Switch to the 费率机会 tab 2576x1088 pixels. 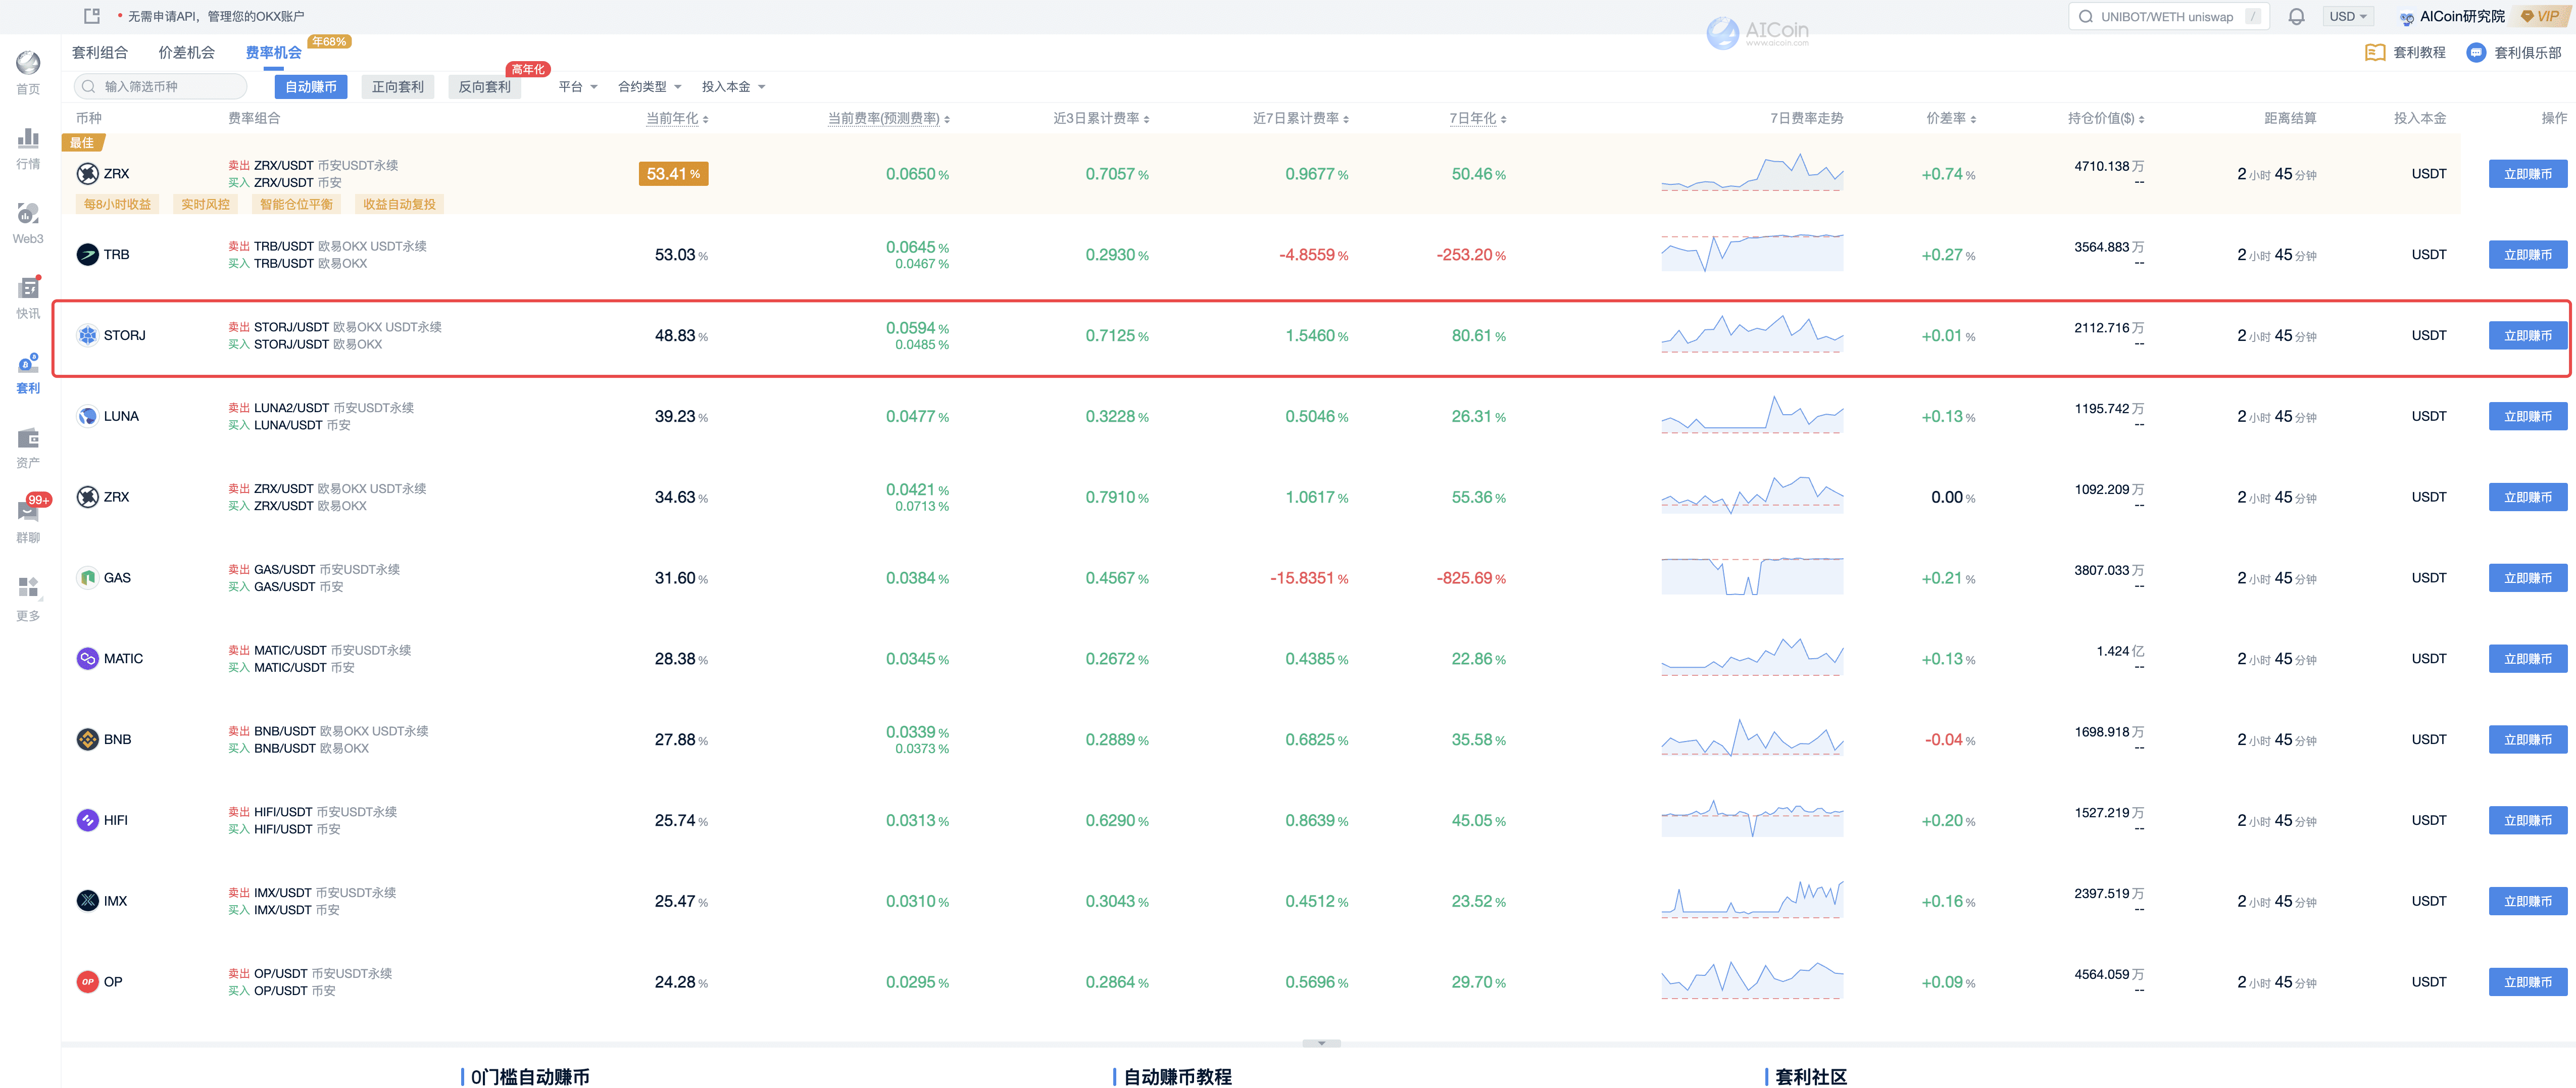pyautogui.click(x=274, y=53)
